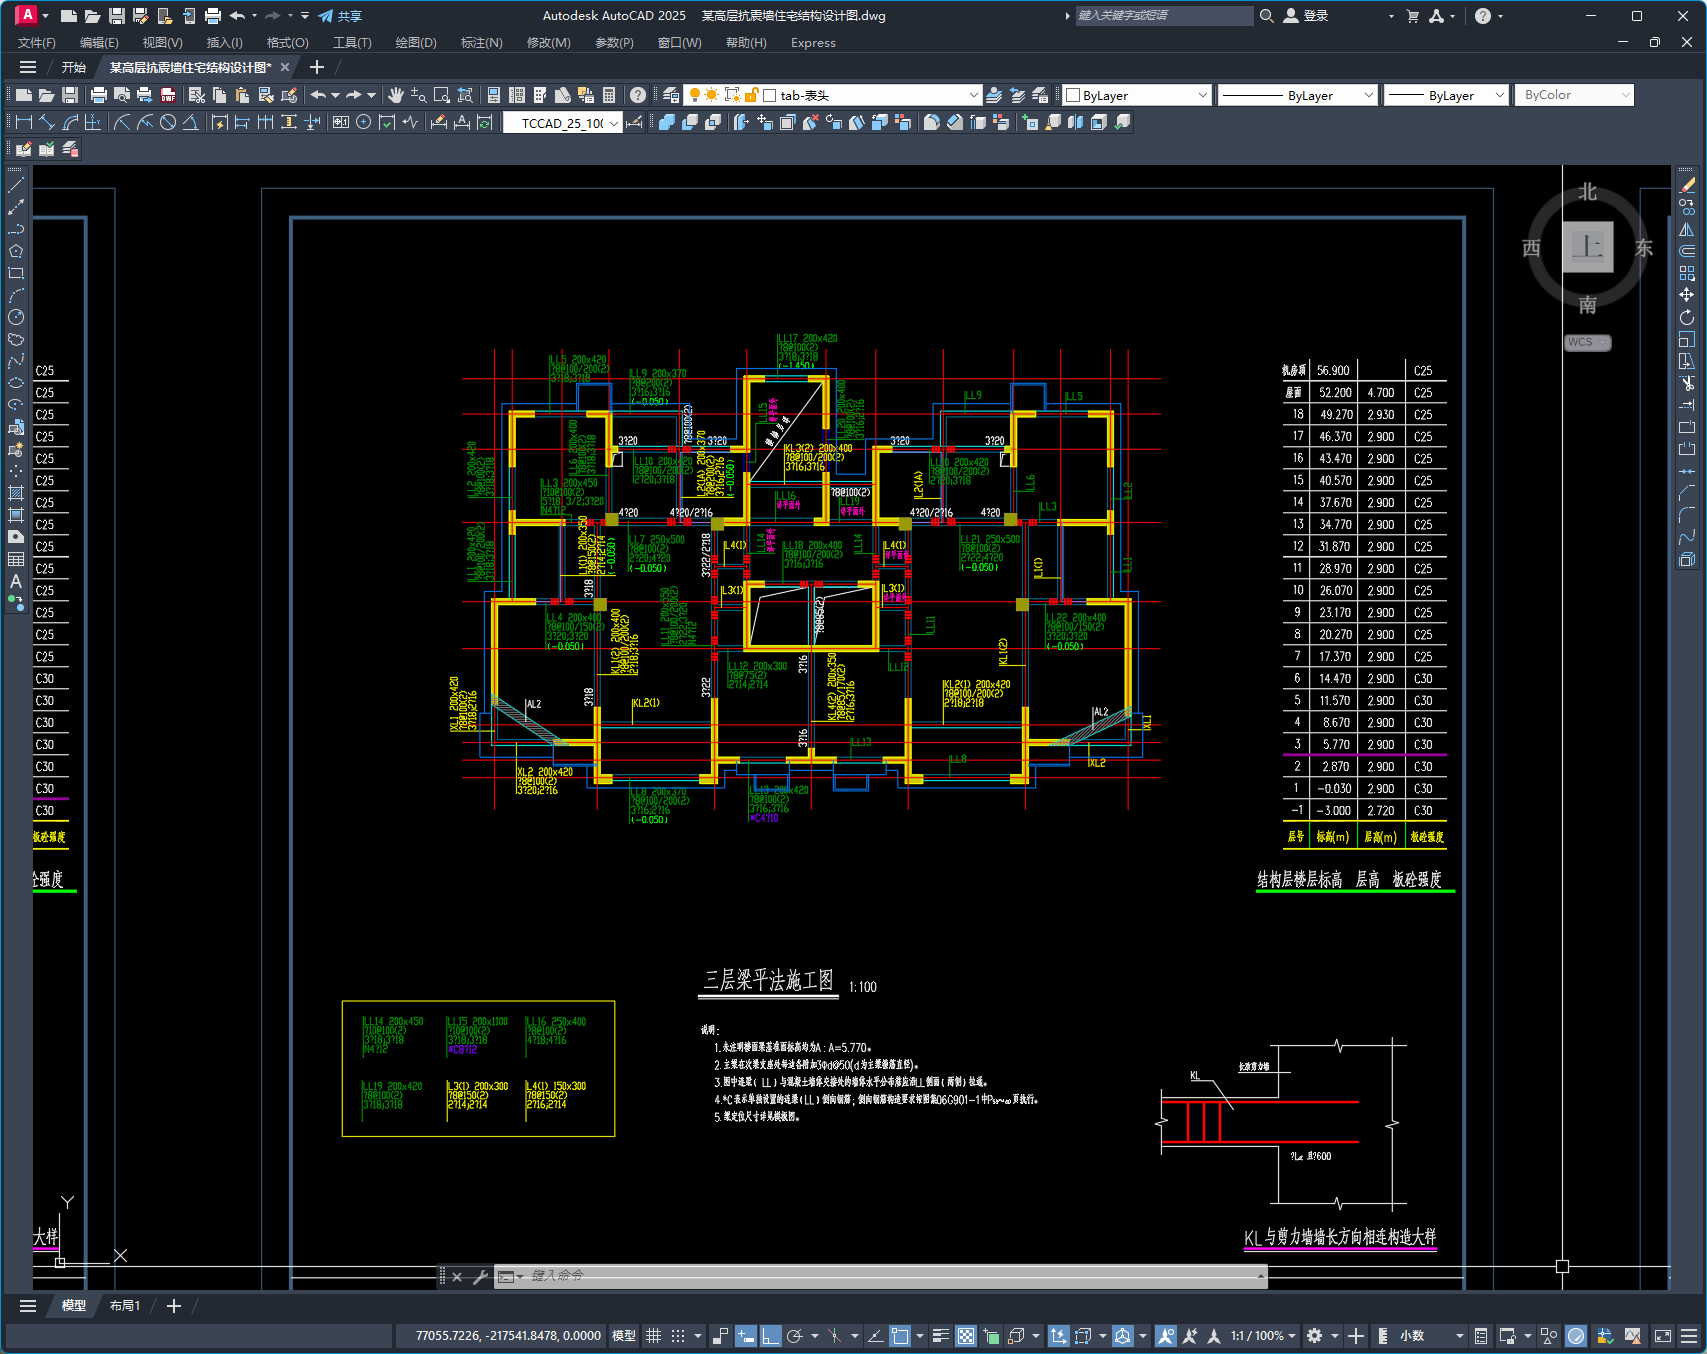Open the 绘图(D) menu
This screenshot has width=1707, height=1354.
tap(416, 43)
